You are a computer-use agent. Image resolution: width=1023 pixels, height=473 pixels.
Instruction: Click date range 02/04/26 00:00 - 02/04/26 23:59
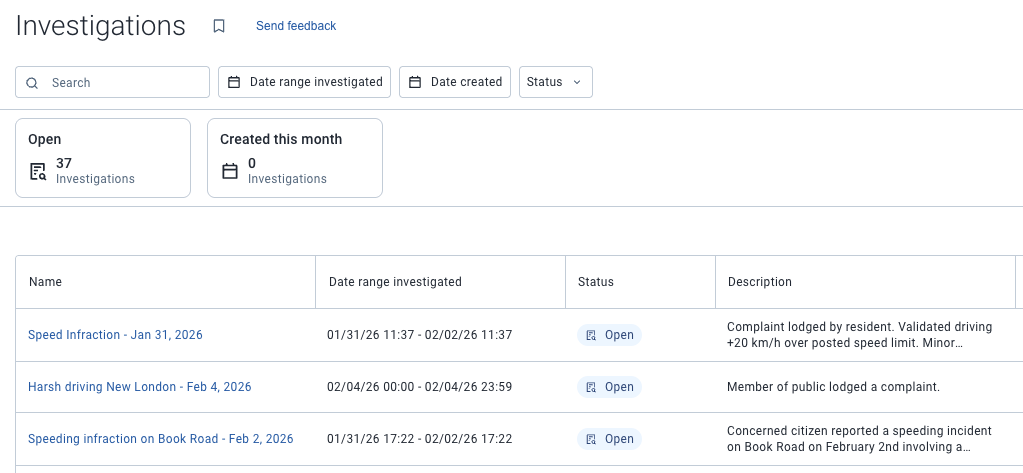click(420, 387)
